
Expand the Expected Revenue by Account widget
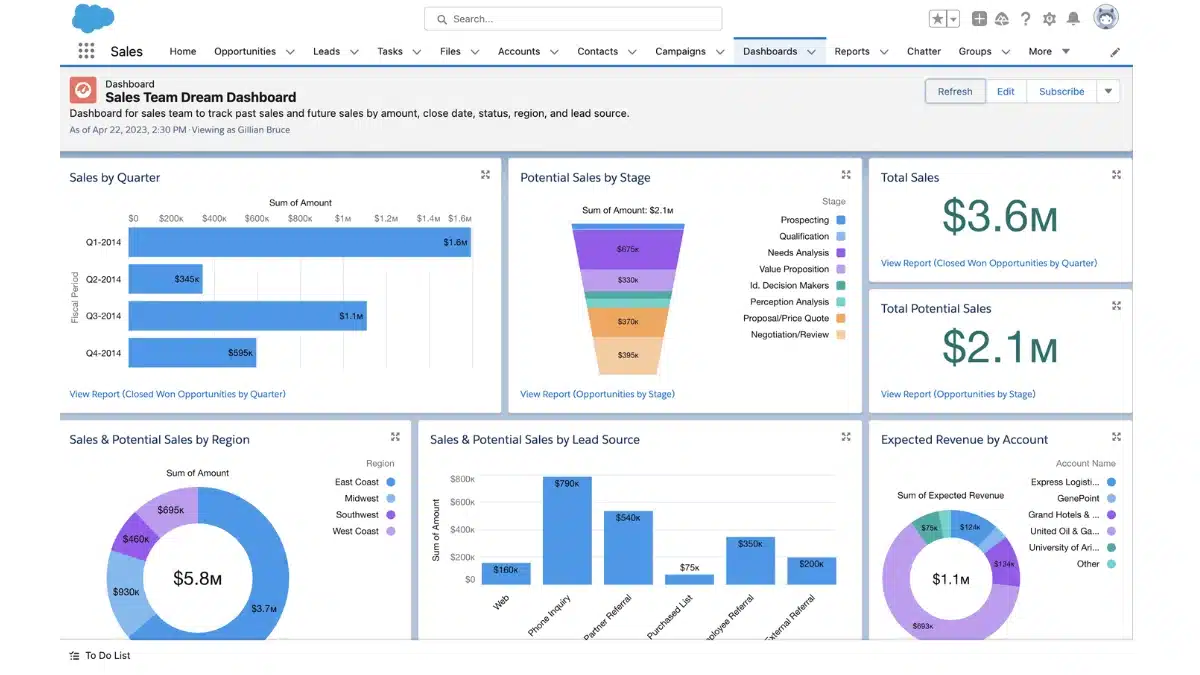pos(1116,437)
